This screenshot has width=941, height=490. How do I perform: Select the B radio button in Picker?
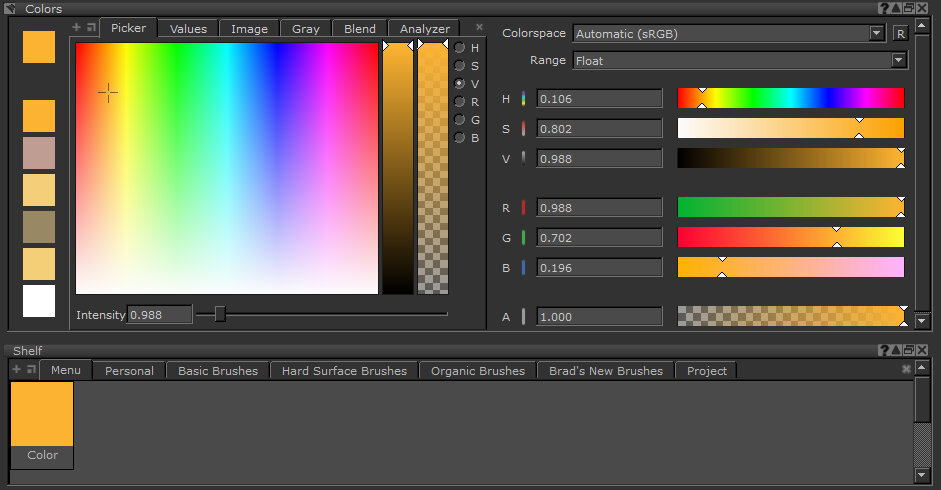click(460, 138)
